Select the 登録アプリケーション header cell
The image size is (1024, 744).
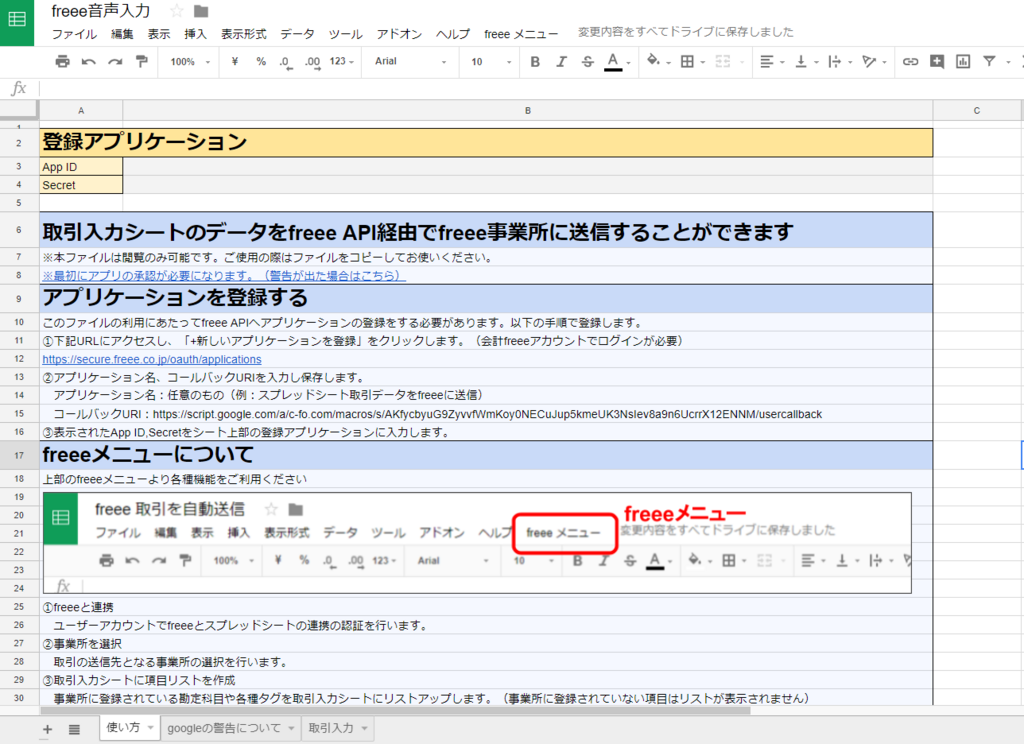[x=486, y=142]
